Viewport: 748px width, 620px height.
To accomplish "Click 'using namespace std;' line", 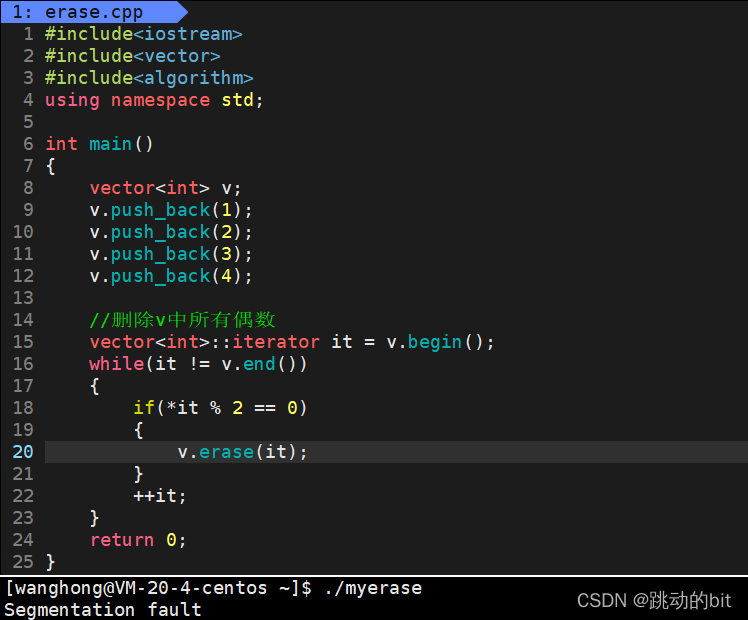I will click(154, 101).
